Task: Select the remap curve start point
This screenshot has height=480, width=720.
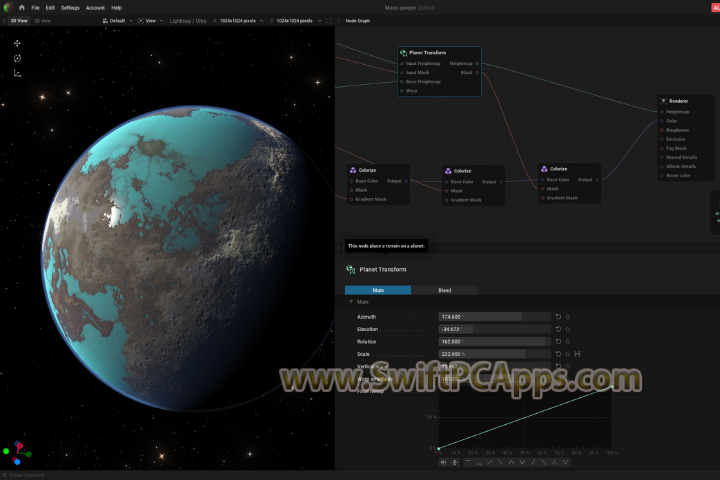Action: point(439,448)
